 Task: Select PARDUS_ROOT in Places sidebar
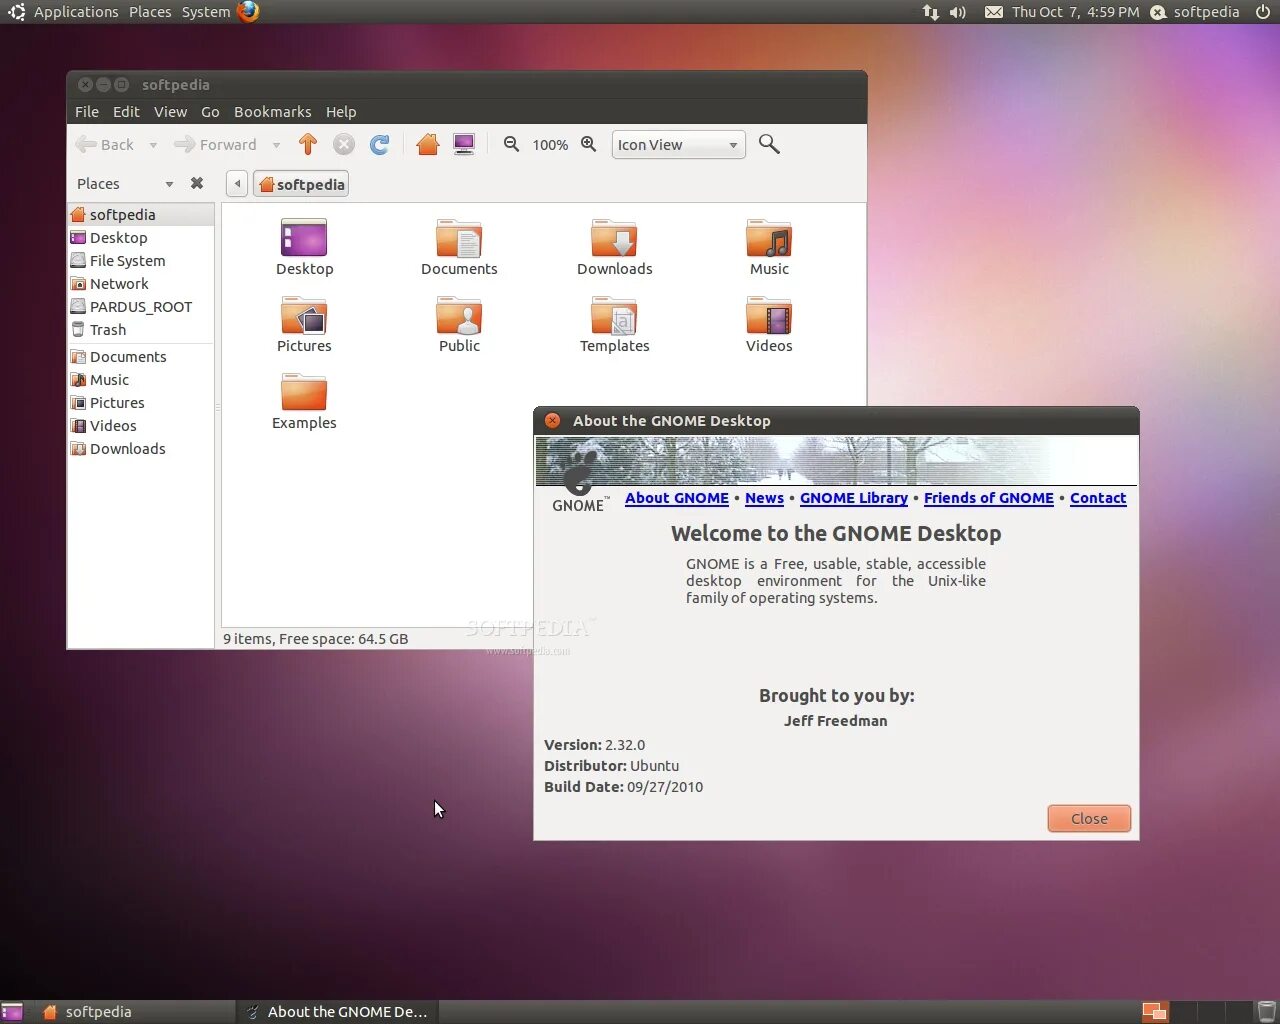141,306
